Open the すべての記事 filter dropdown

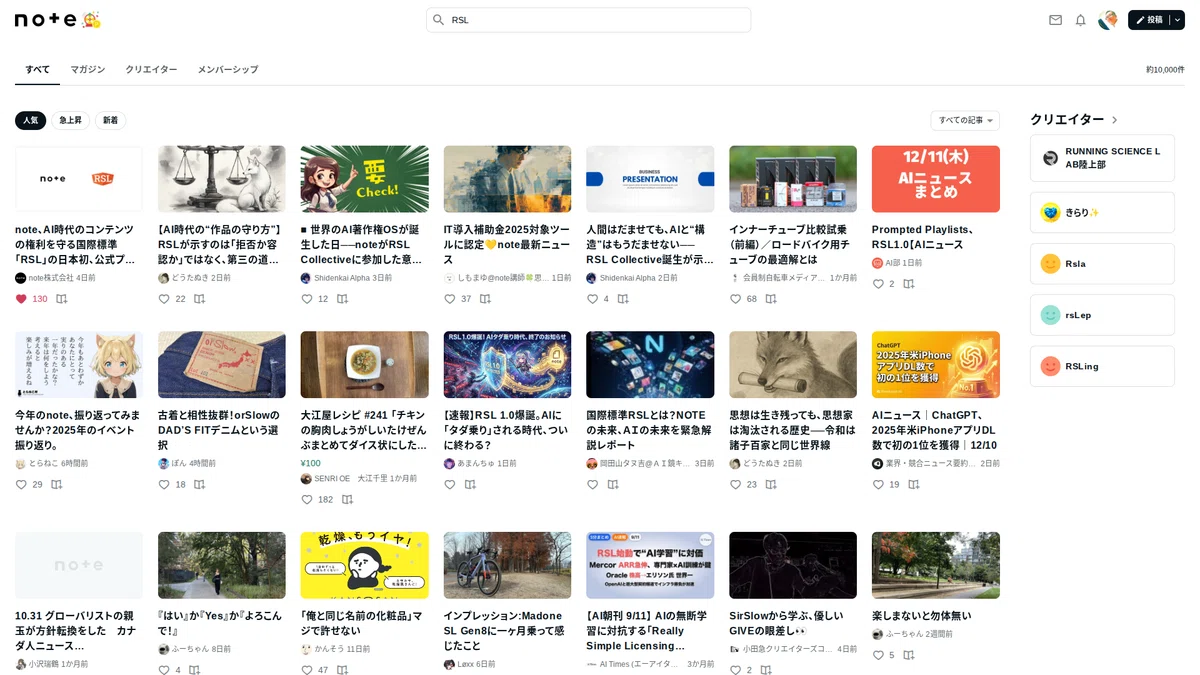965,120
